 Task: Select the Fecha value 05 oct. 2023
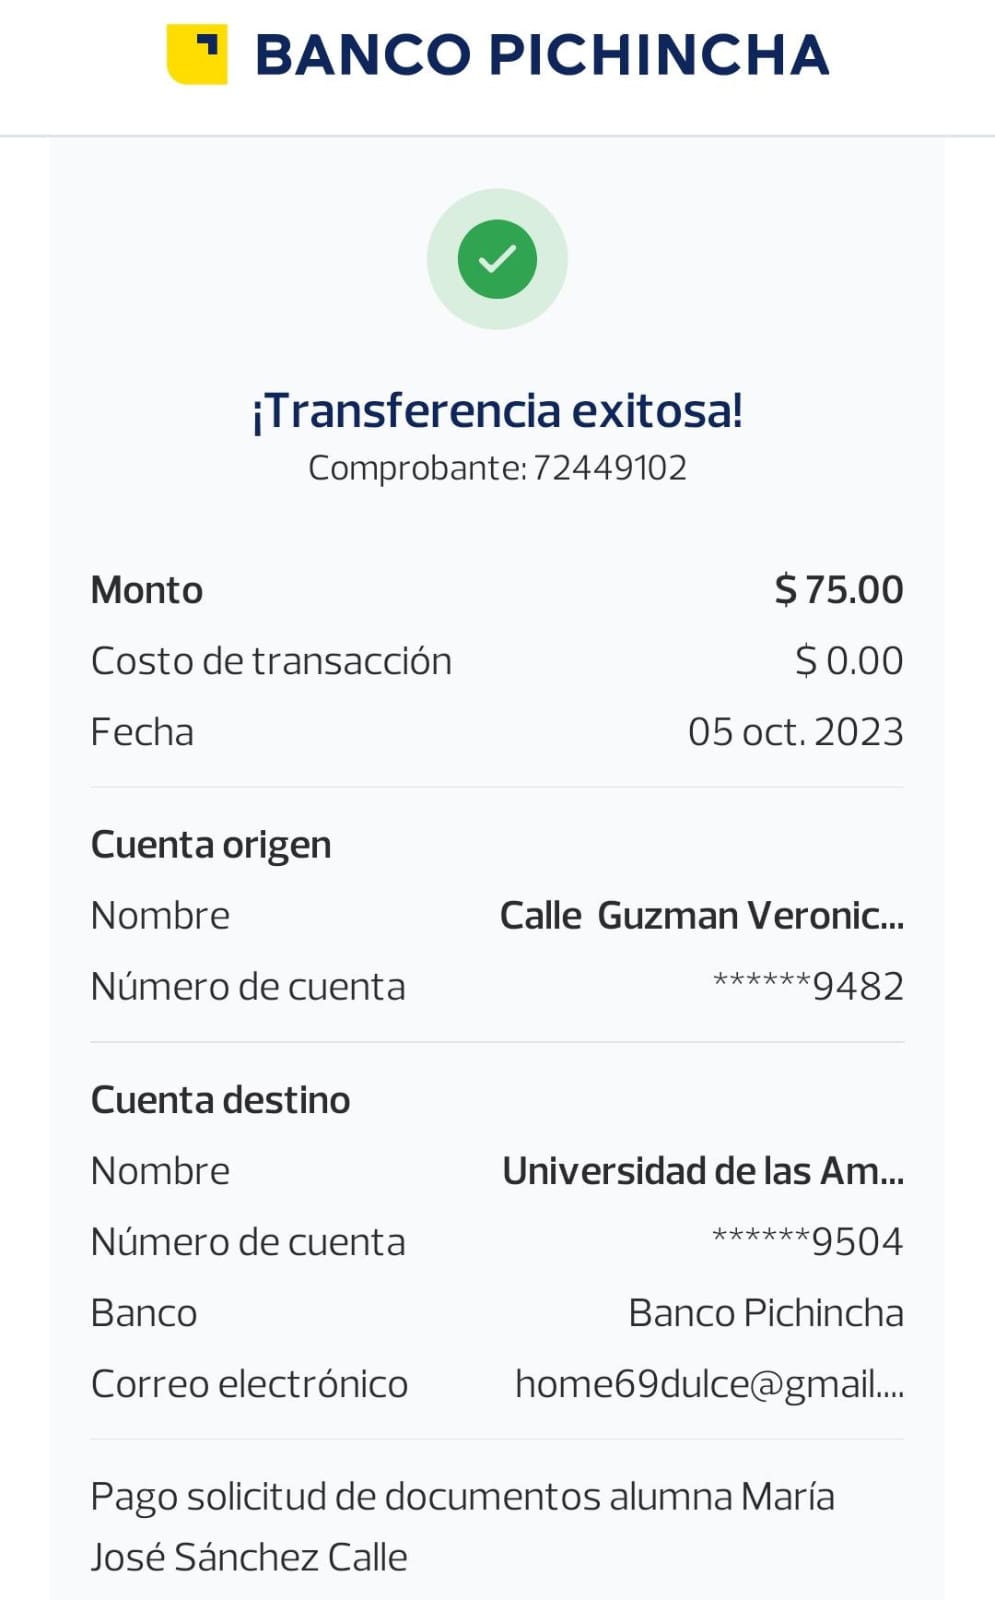[x=795, y=732]
